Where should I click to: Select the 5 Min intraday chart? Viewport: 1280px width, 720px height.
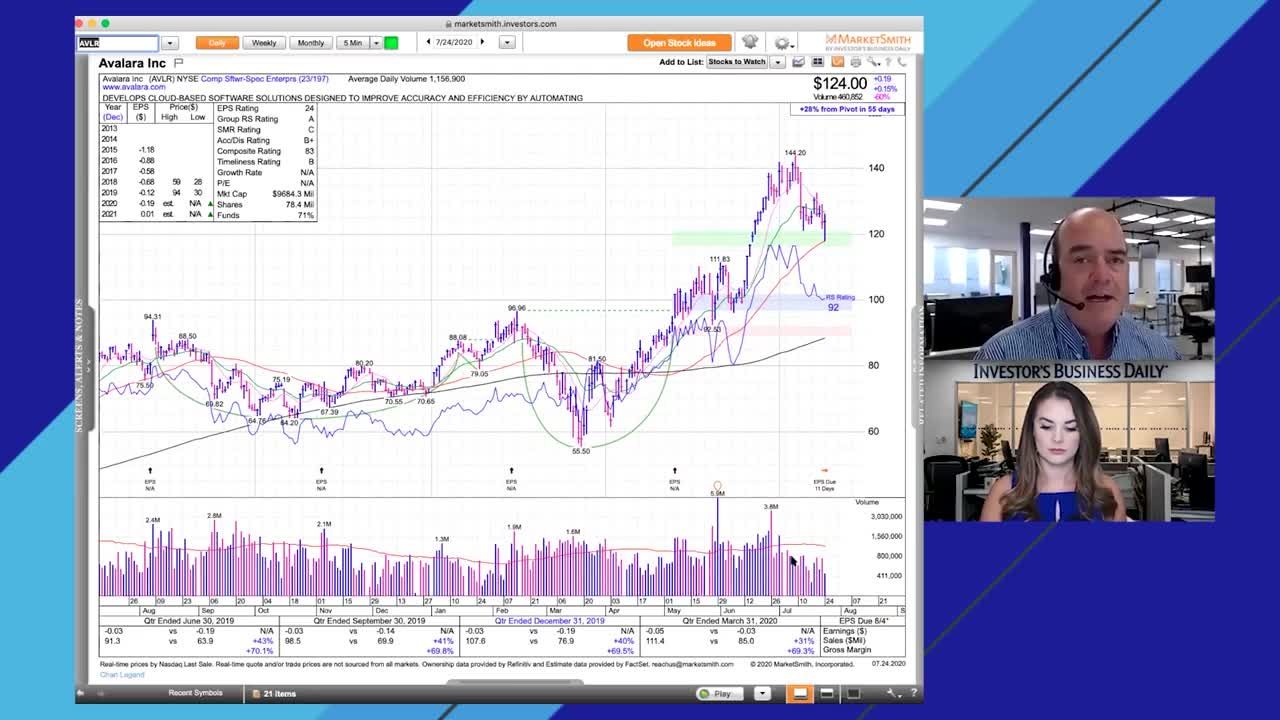(353, 43)
